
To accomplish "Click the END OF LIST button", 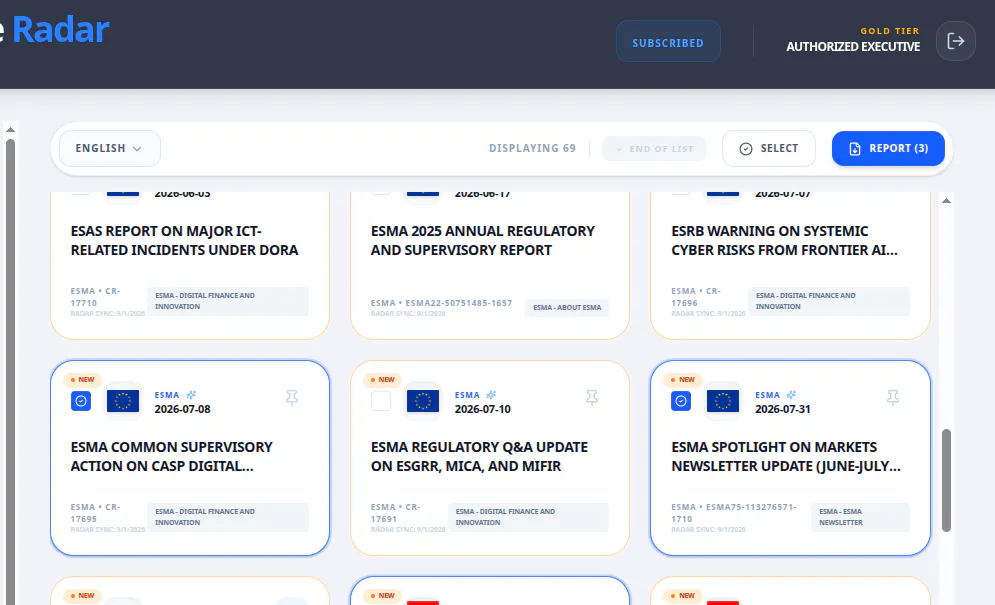I will pyautogui.click(x=654, y=149).
